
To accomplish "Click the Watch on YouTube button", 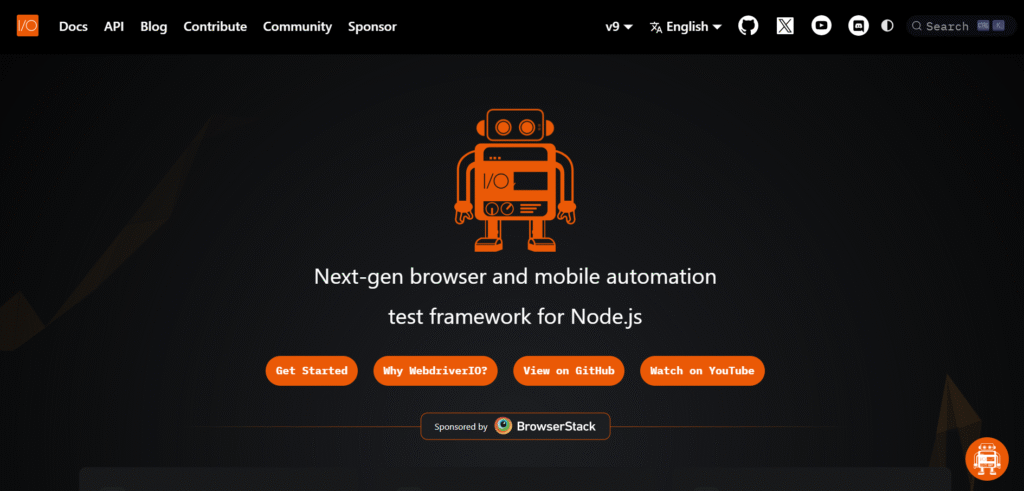I will (x=702, y=371).
